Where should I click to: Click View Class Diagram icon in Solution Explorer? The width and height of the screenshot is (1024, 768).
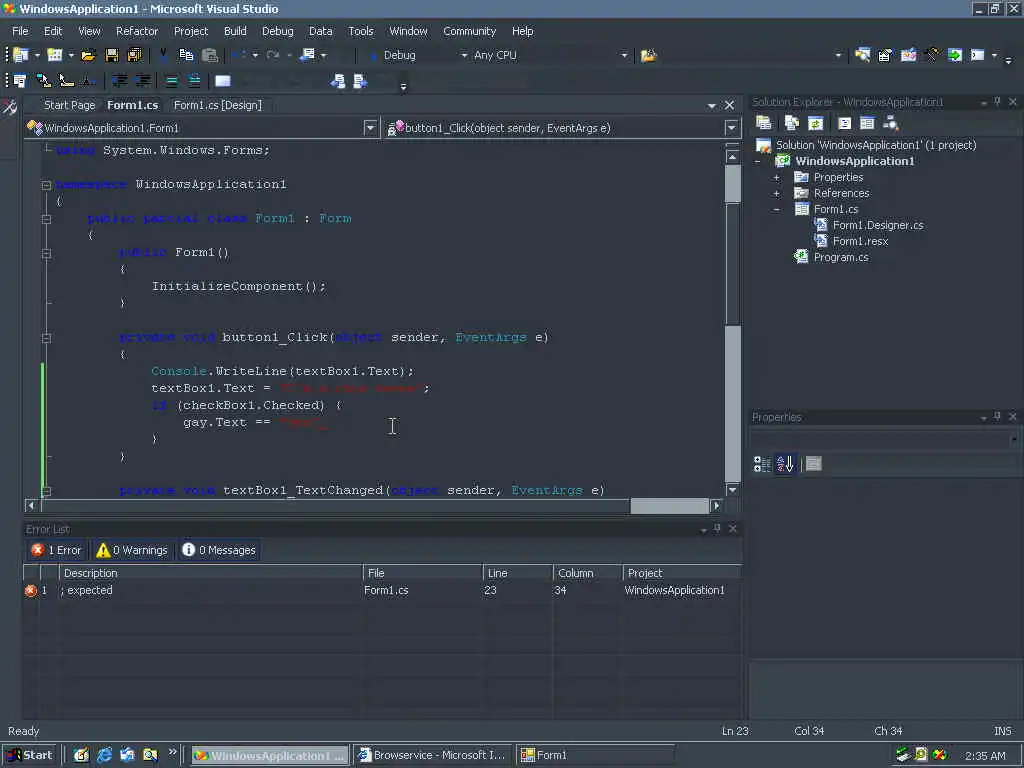(891, 123)
